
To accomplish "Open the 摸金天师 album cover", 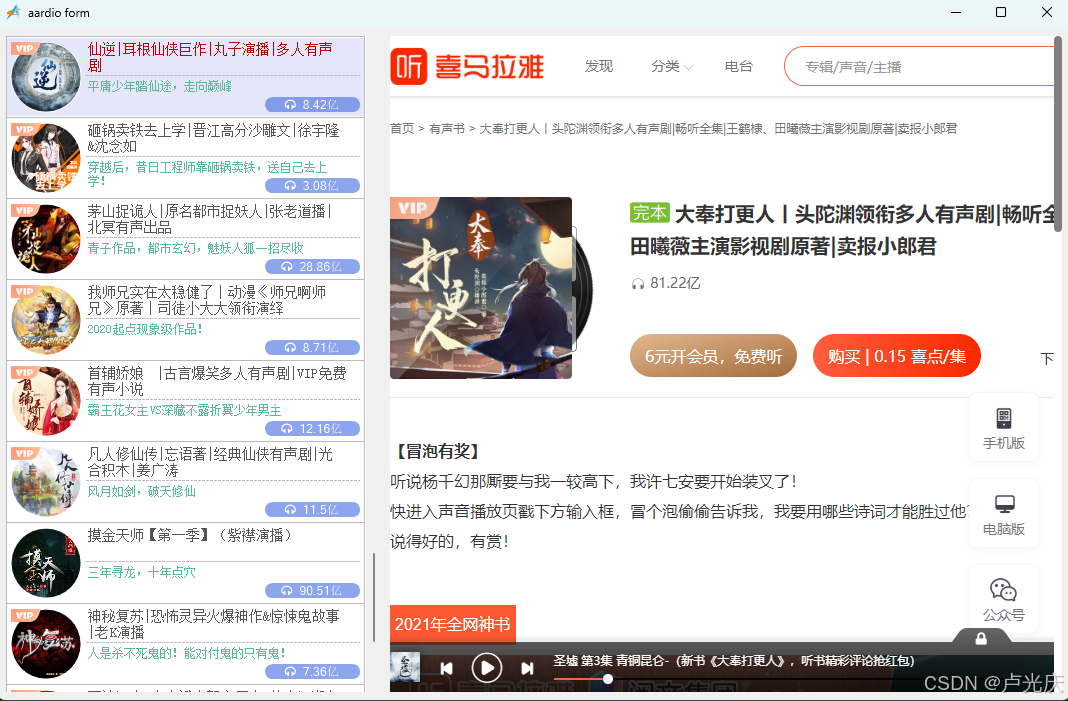I will point(46,563).
